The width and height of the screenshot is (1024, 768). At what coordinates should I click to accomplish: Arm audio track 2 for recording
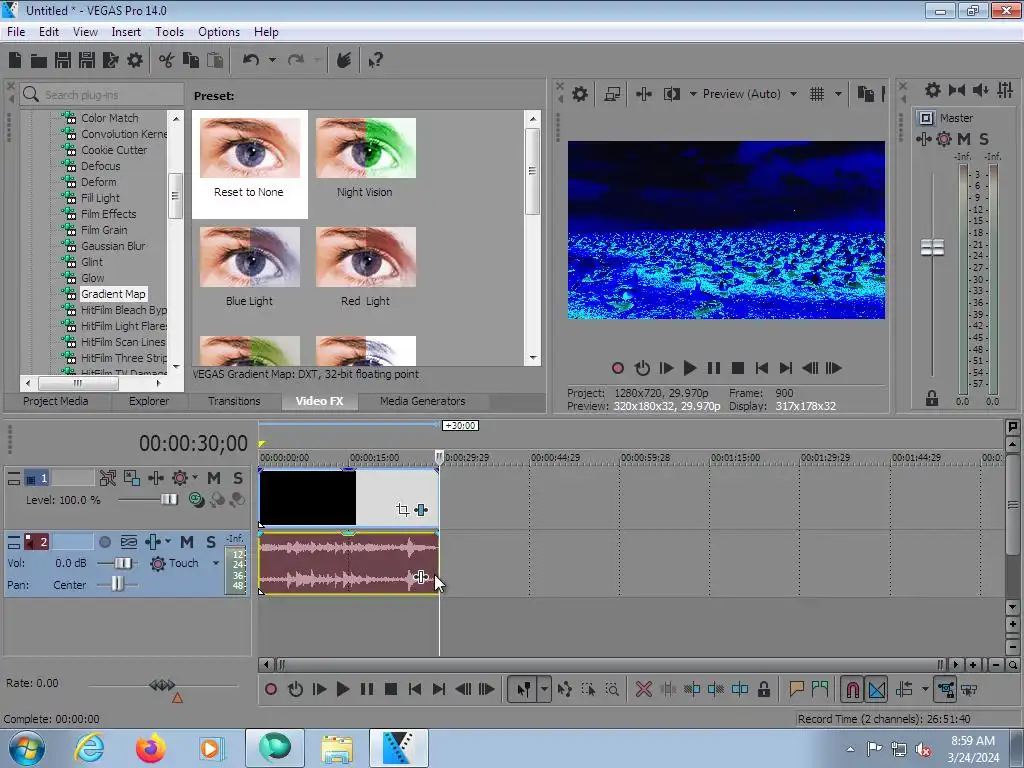(x=104, y=542)
